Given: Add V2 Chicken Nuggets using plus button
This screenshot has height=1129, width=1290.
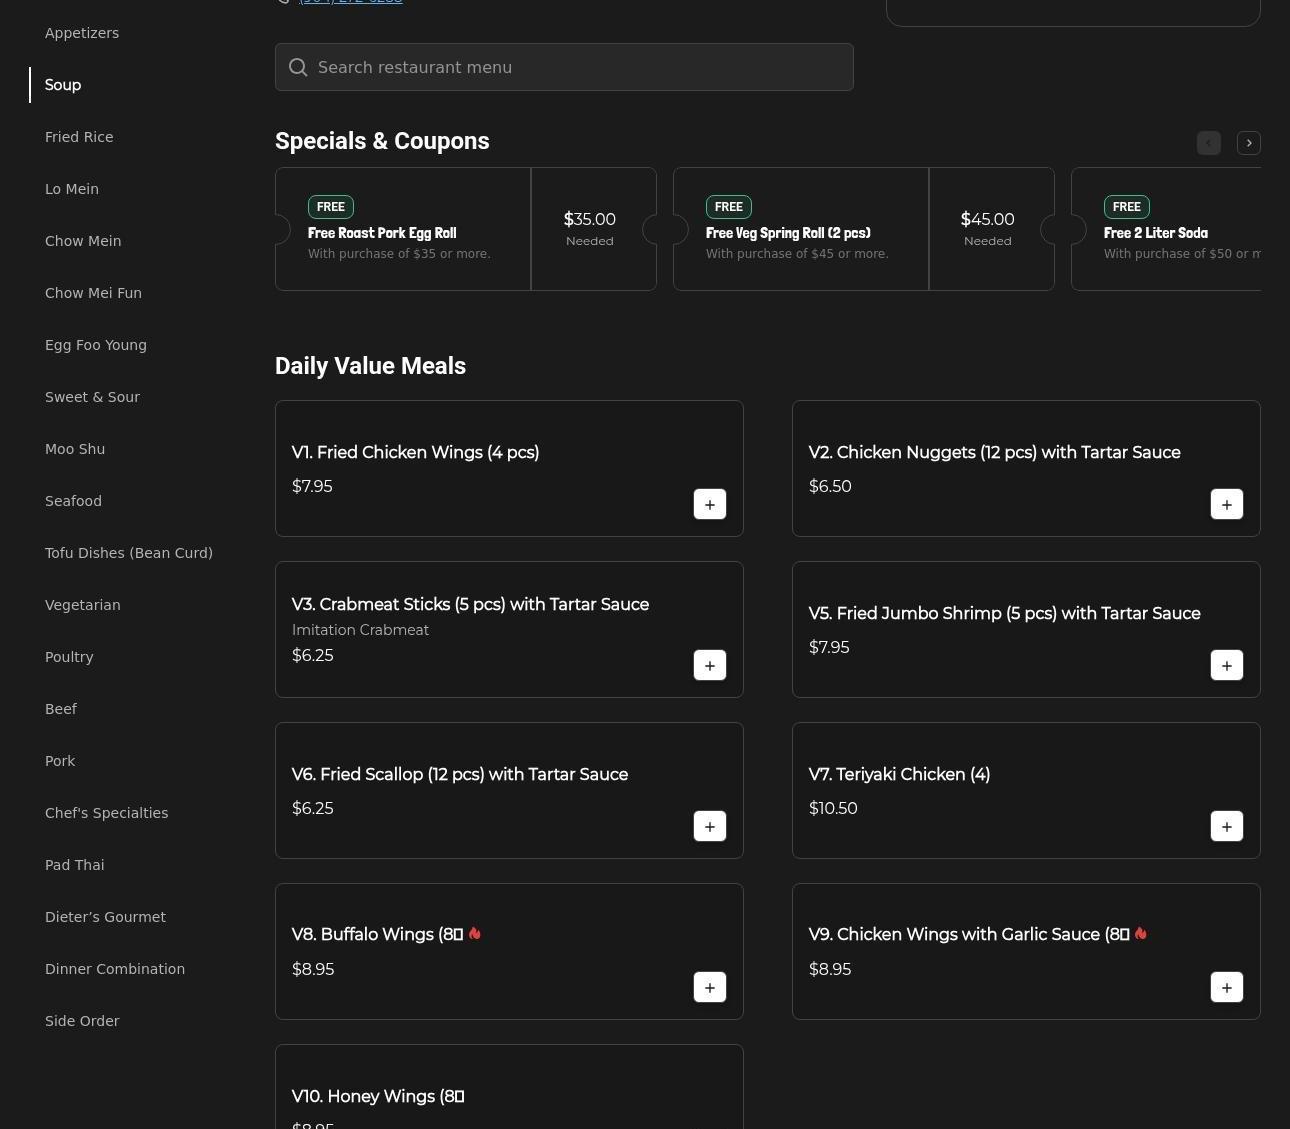Looking at the screenshot, I should click(1226, 504).
